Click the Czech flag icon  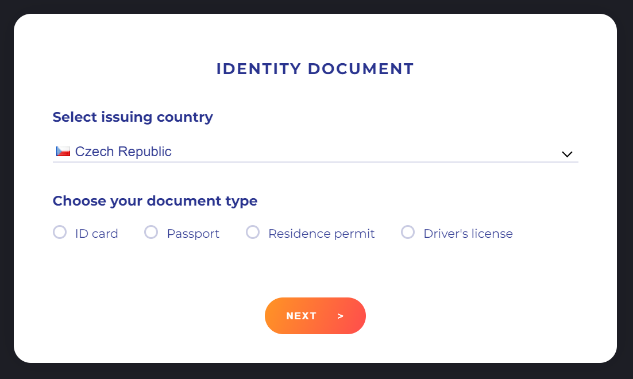[63, 151]
